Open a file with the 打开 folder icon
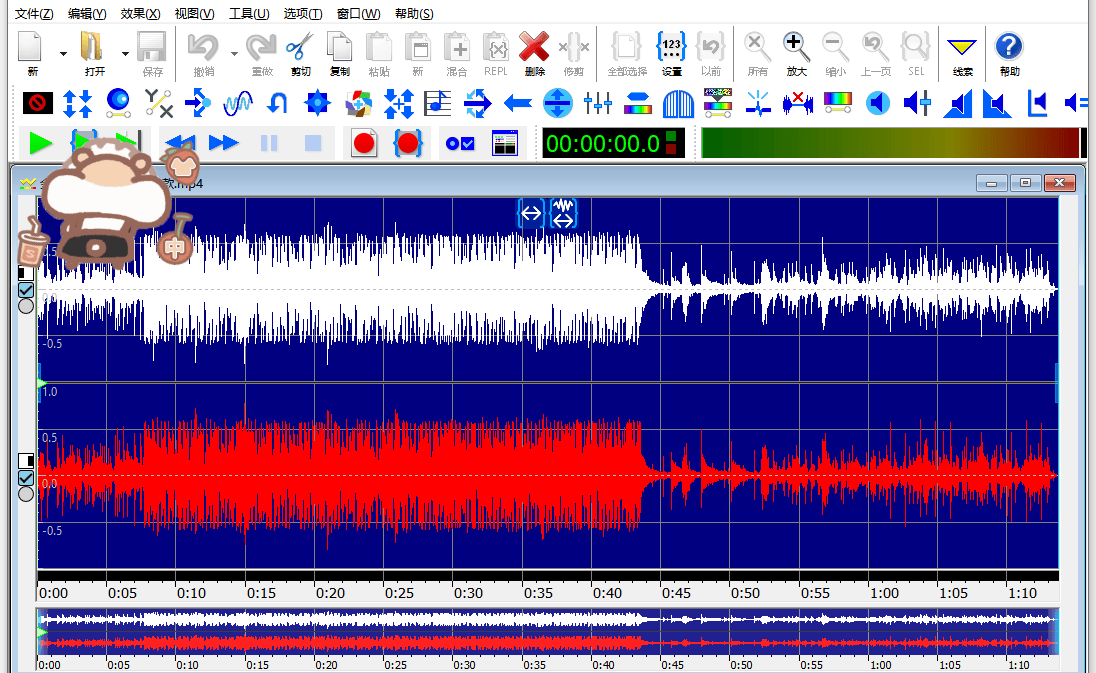This screenshot has width=1096, height=673. (x=94, y=53)
